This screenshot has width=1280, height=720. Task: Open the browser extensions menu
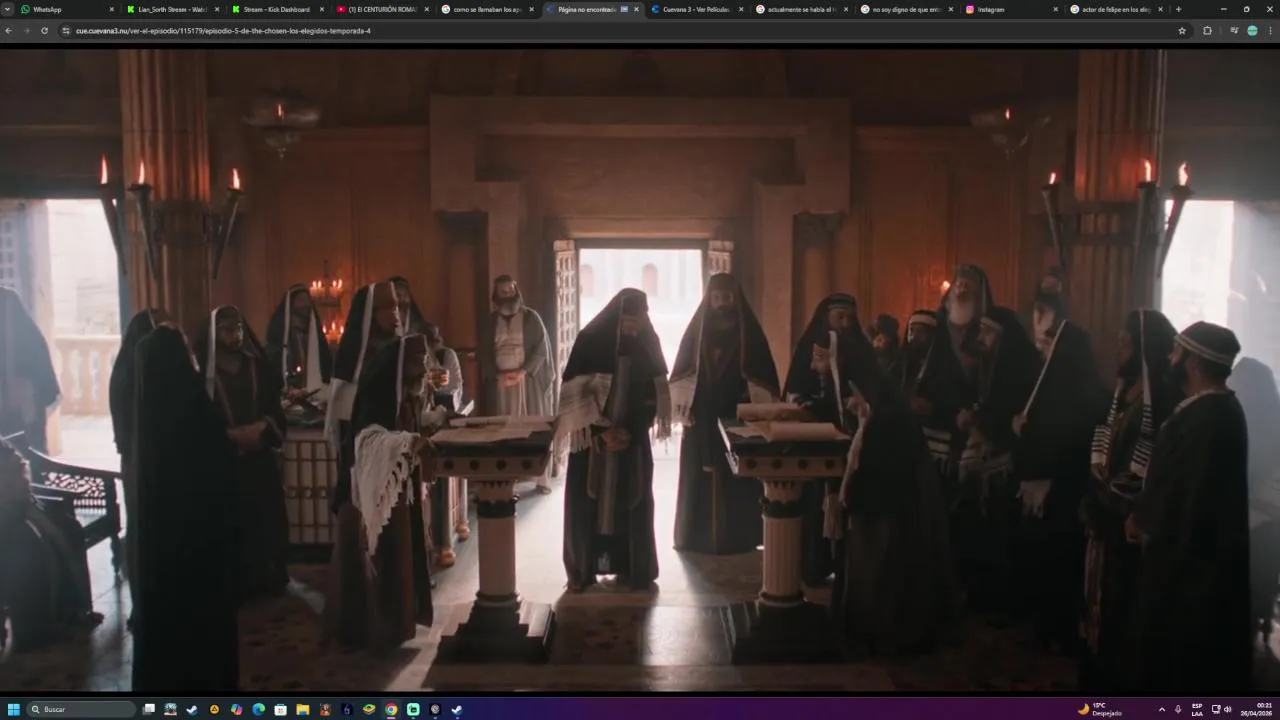1207,31
